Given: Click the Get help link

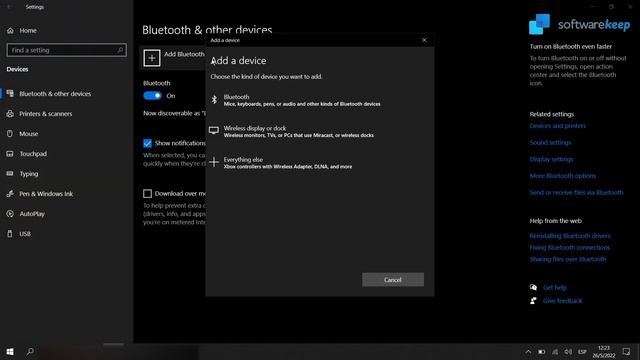Looking at the screenshot, I should click(555, 288).
